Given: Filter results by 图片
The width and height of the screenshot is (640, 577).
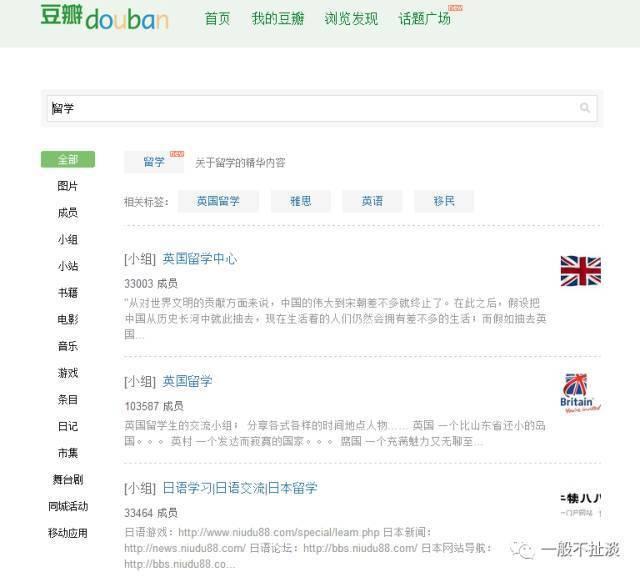Looking at the screenshot, I should (68, 186).
